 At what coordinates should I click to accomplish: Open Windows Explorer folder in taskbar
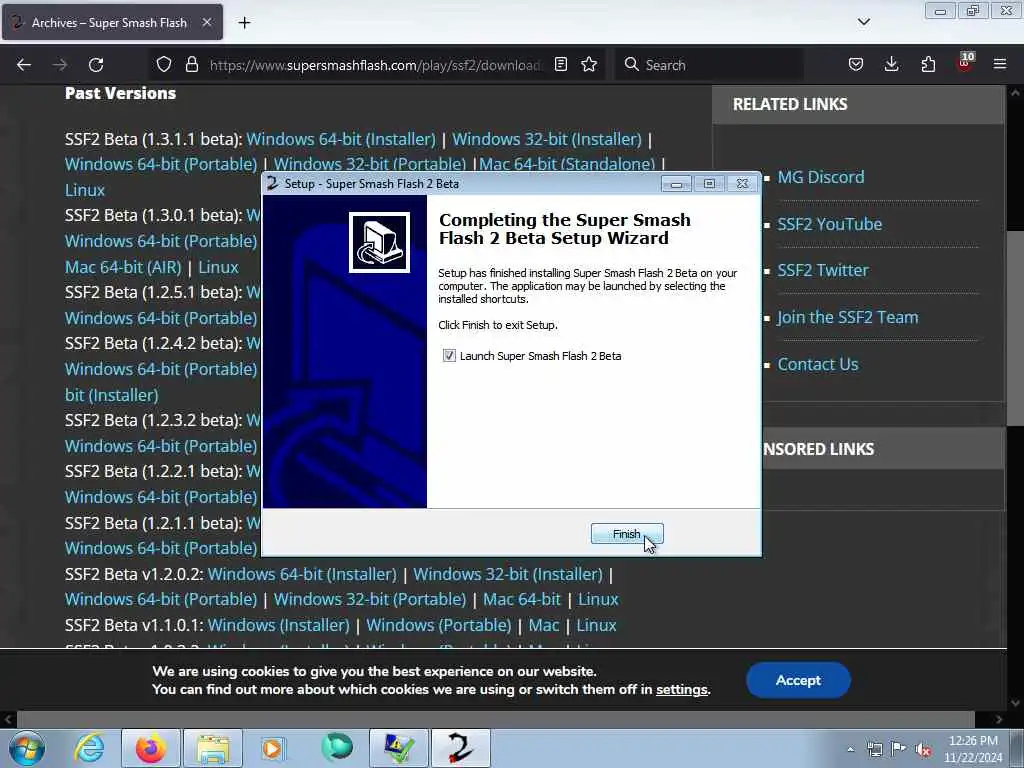213,748
